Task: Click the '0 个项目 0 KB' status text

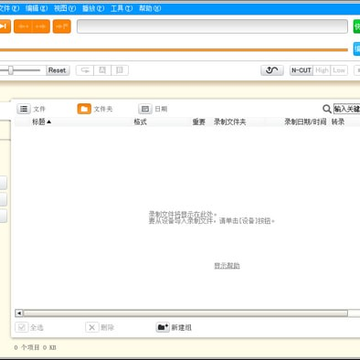Action: coord(35,348)
